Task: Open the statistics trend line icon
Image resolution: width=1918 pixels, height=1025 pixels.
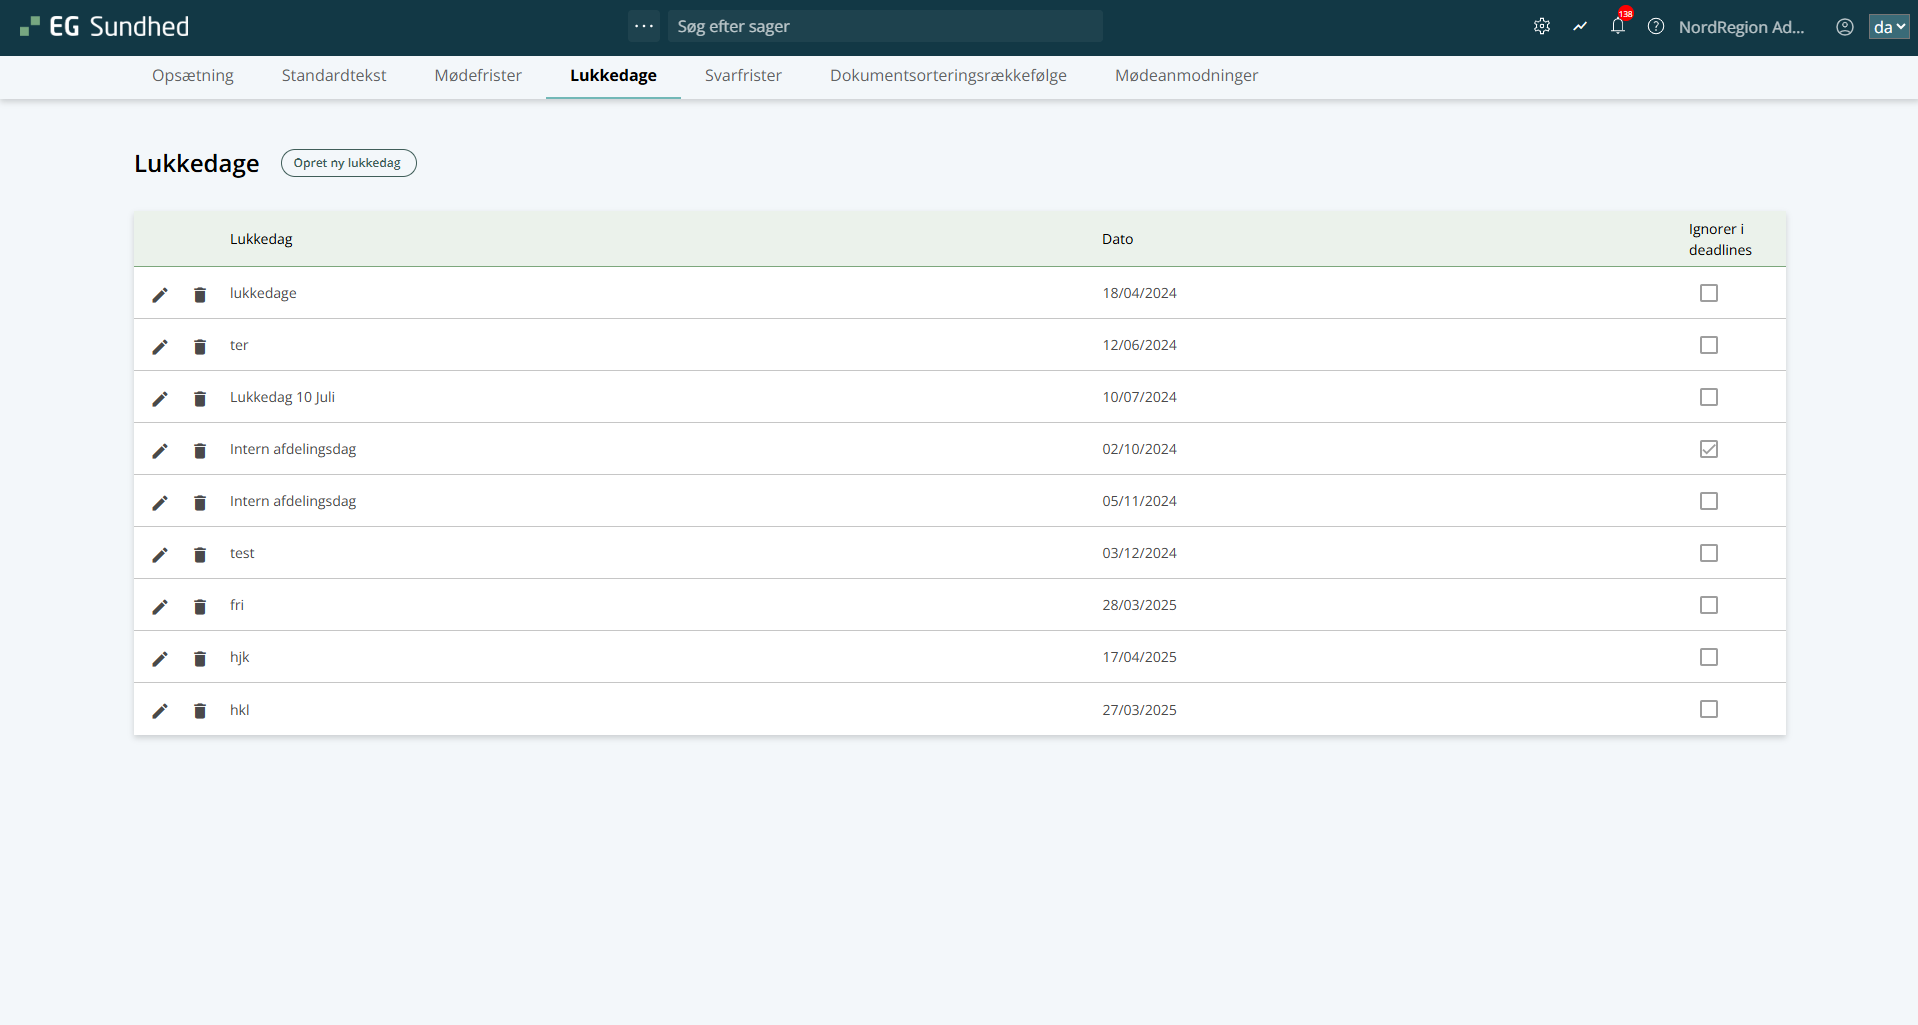Action: click(1580, 27)
